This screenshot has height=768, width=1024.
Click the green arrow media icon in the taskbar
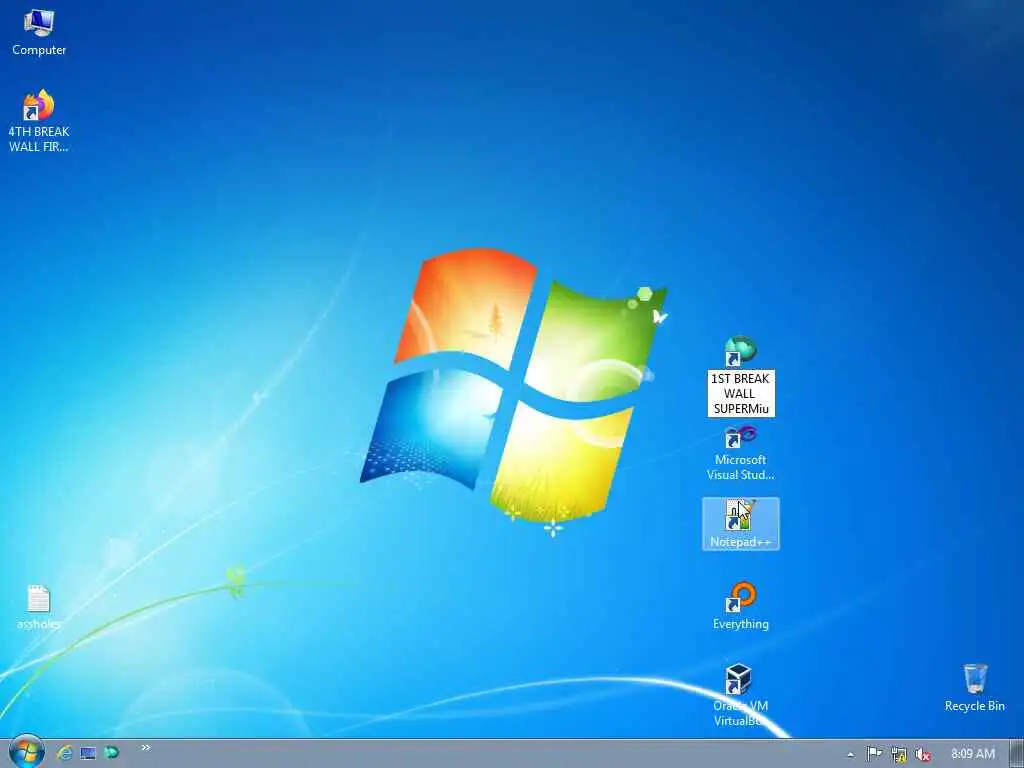[112, 753]
